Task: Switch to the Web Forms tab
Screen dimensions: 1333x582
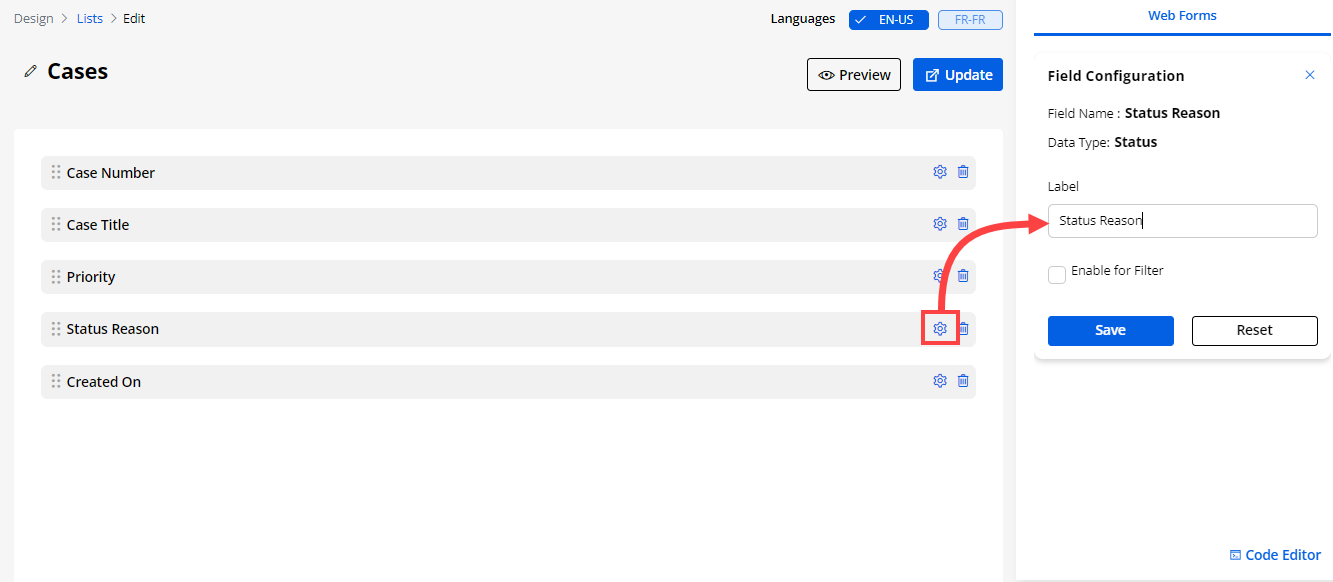Action: [1181, 16]
